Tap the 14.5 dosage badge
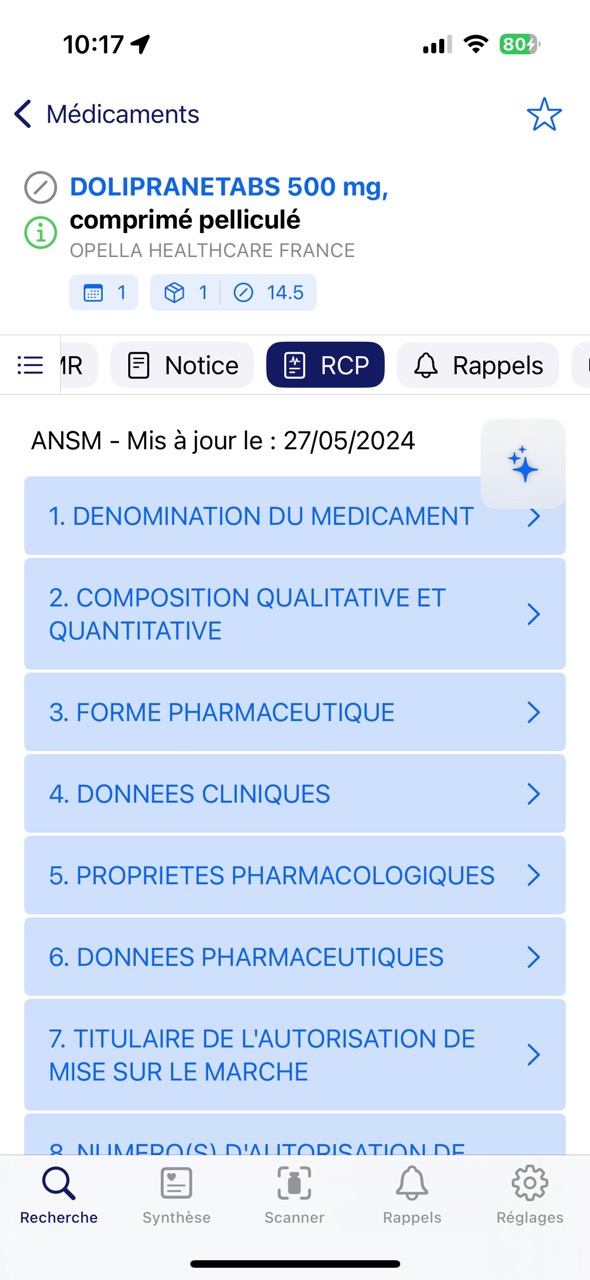Viewport: 590px width, 1280px height. (x=285, y=292)
